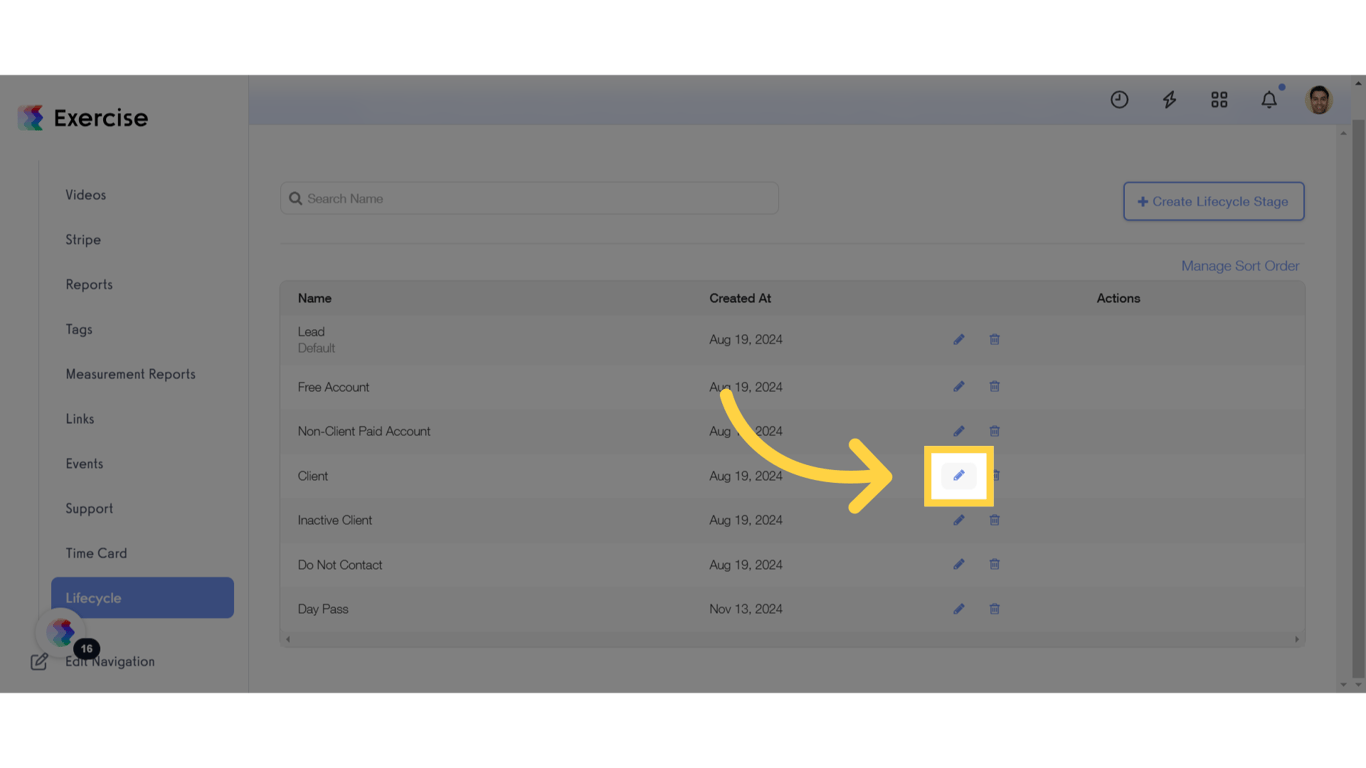The width and height of the screenshot is (1366, 768).
Task: Click the horizontal scrollbar below the table
Action: click(792, 638)
